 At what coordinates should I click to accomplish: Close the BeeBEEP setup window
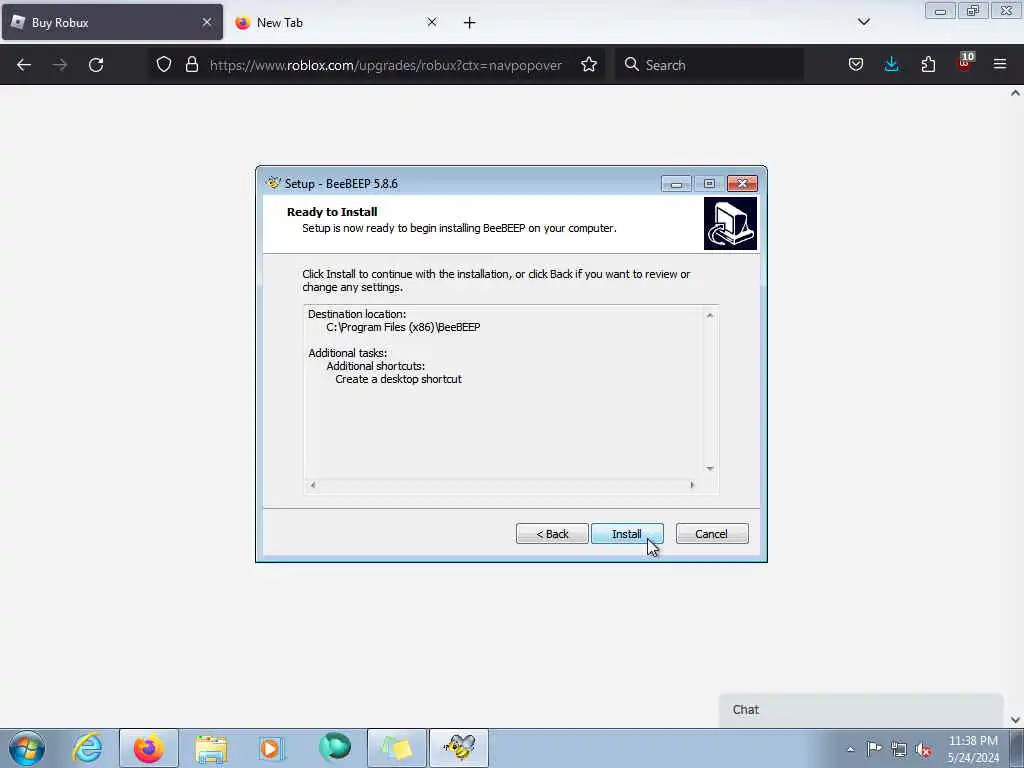(743, 184)
